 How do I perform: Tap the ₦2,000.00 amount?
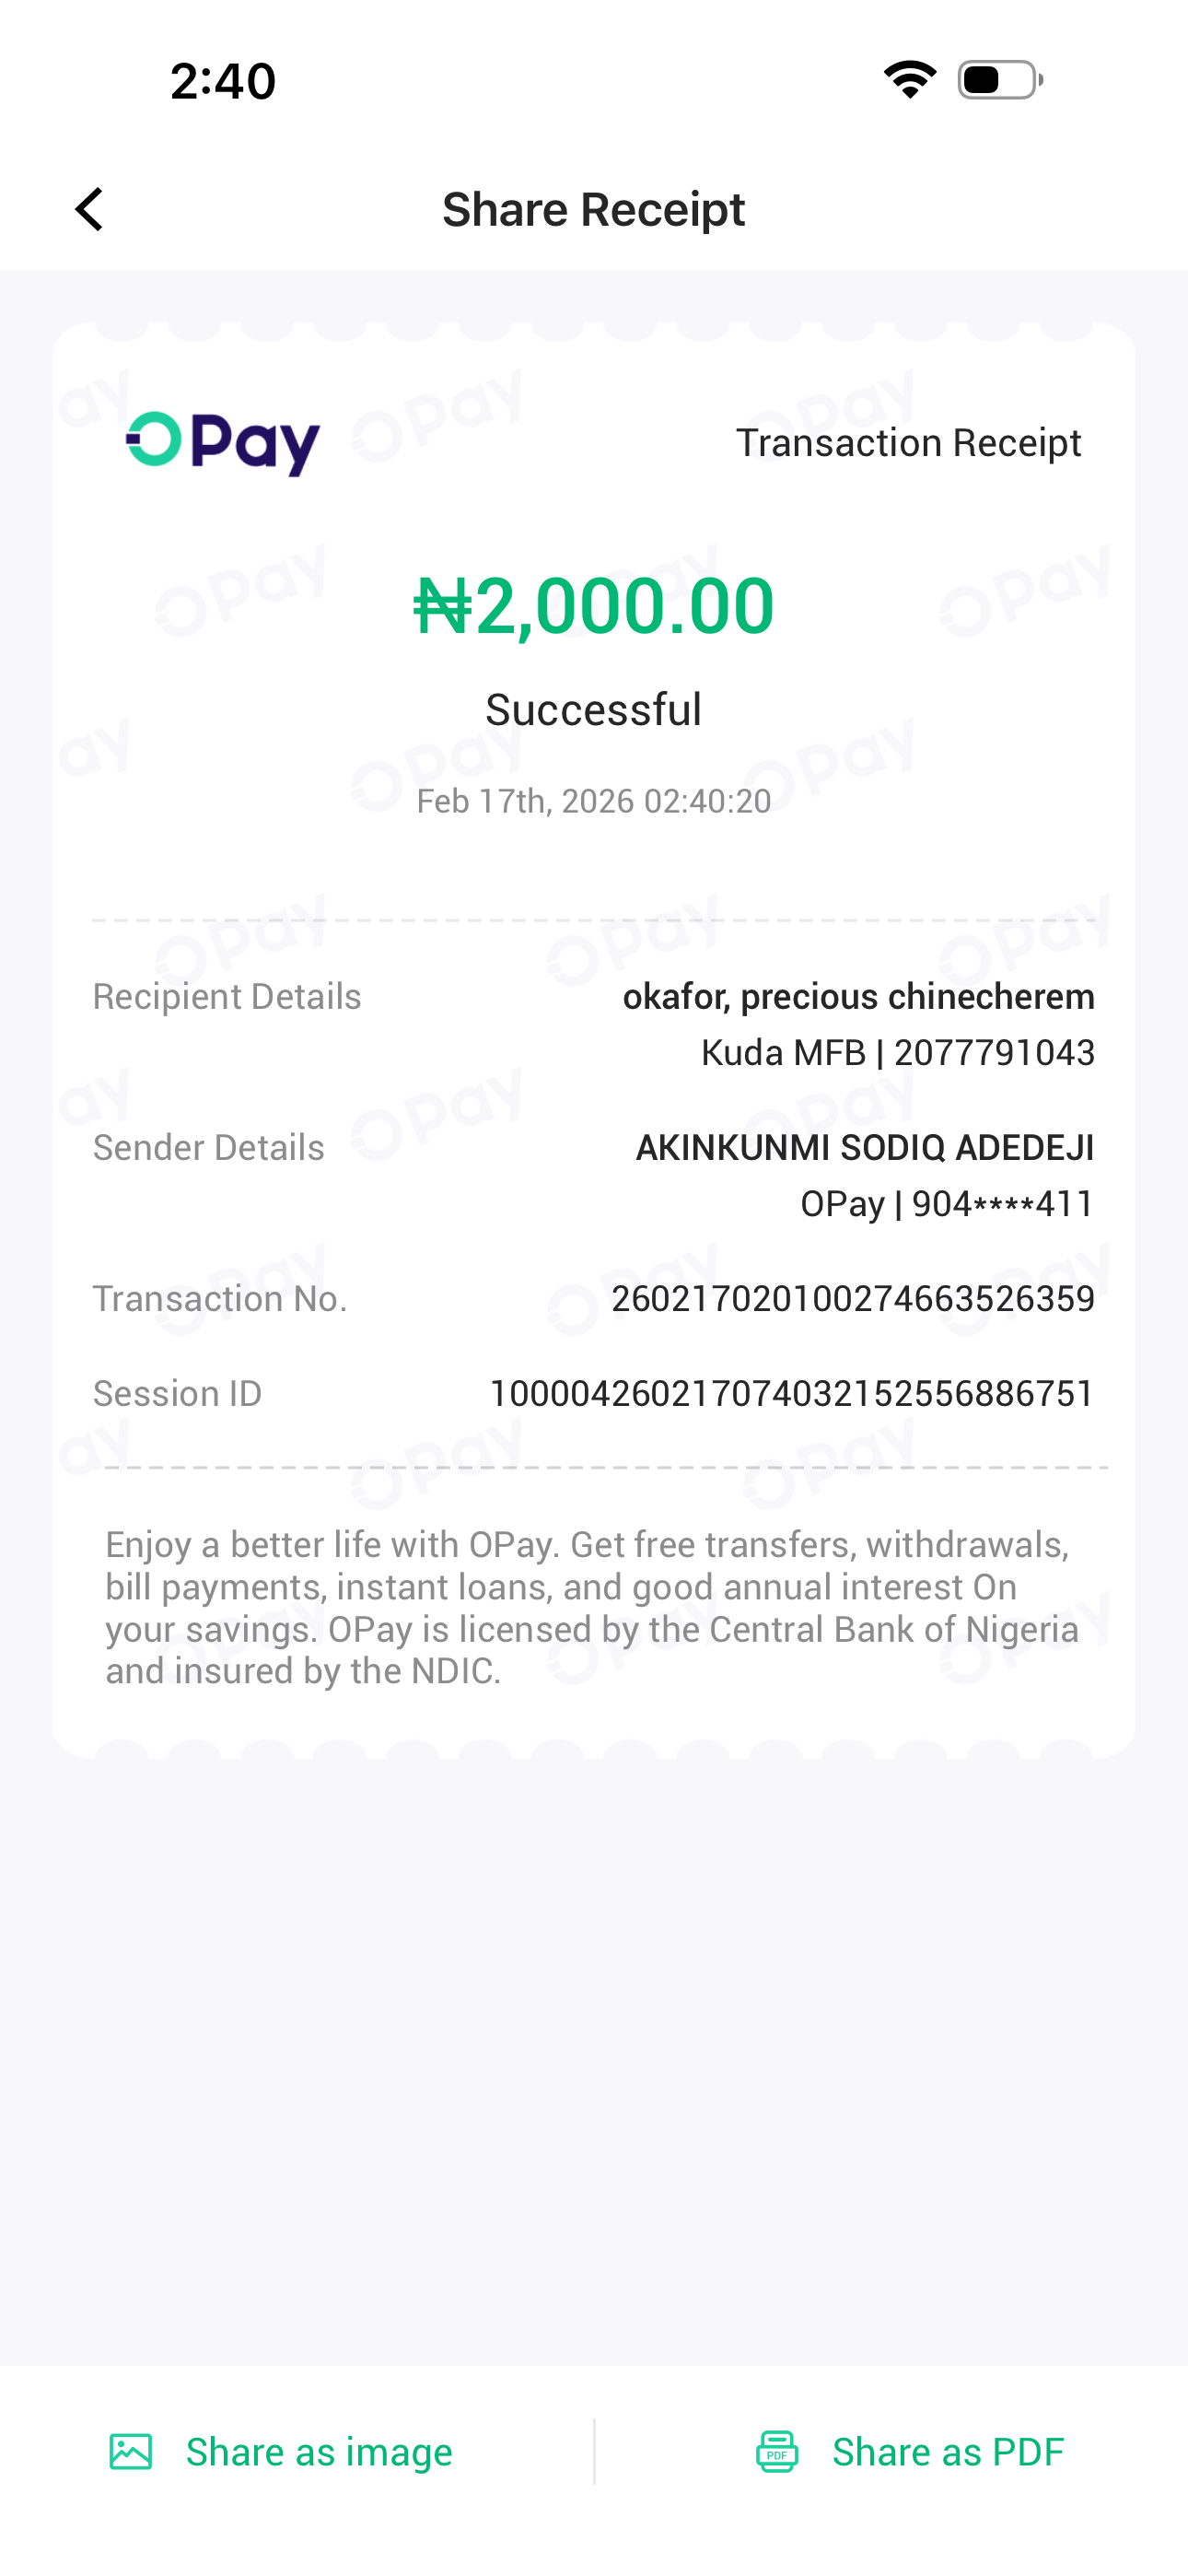point(594,606)
